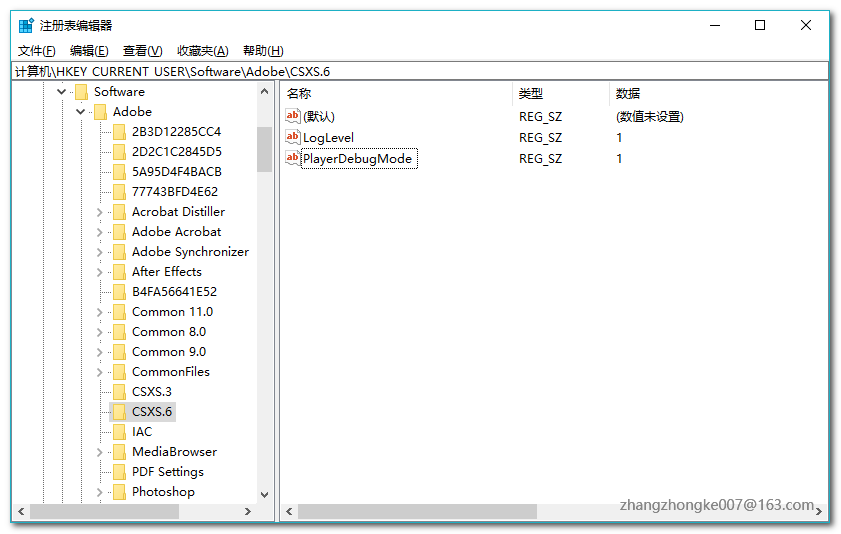Click the PlayerDebugMode string value icon

292,158
